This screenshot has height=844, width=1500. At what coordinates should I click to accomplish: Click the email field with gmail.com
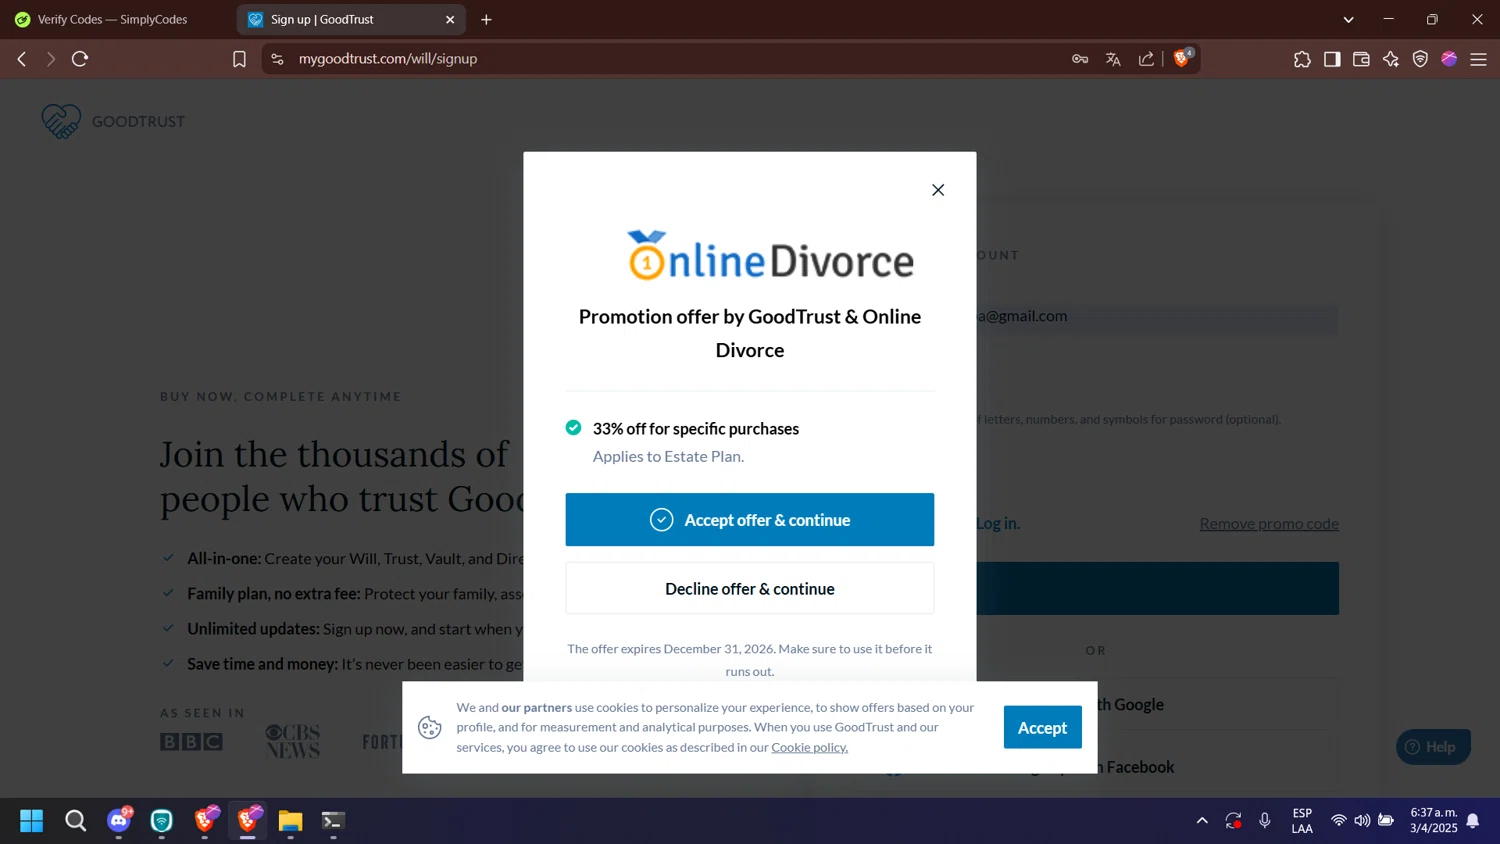click(x=1157, y=317)
